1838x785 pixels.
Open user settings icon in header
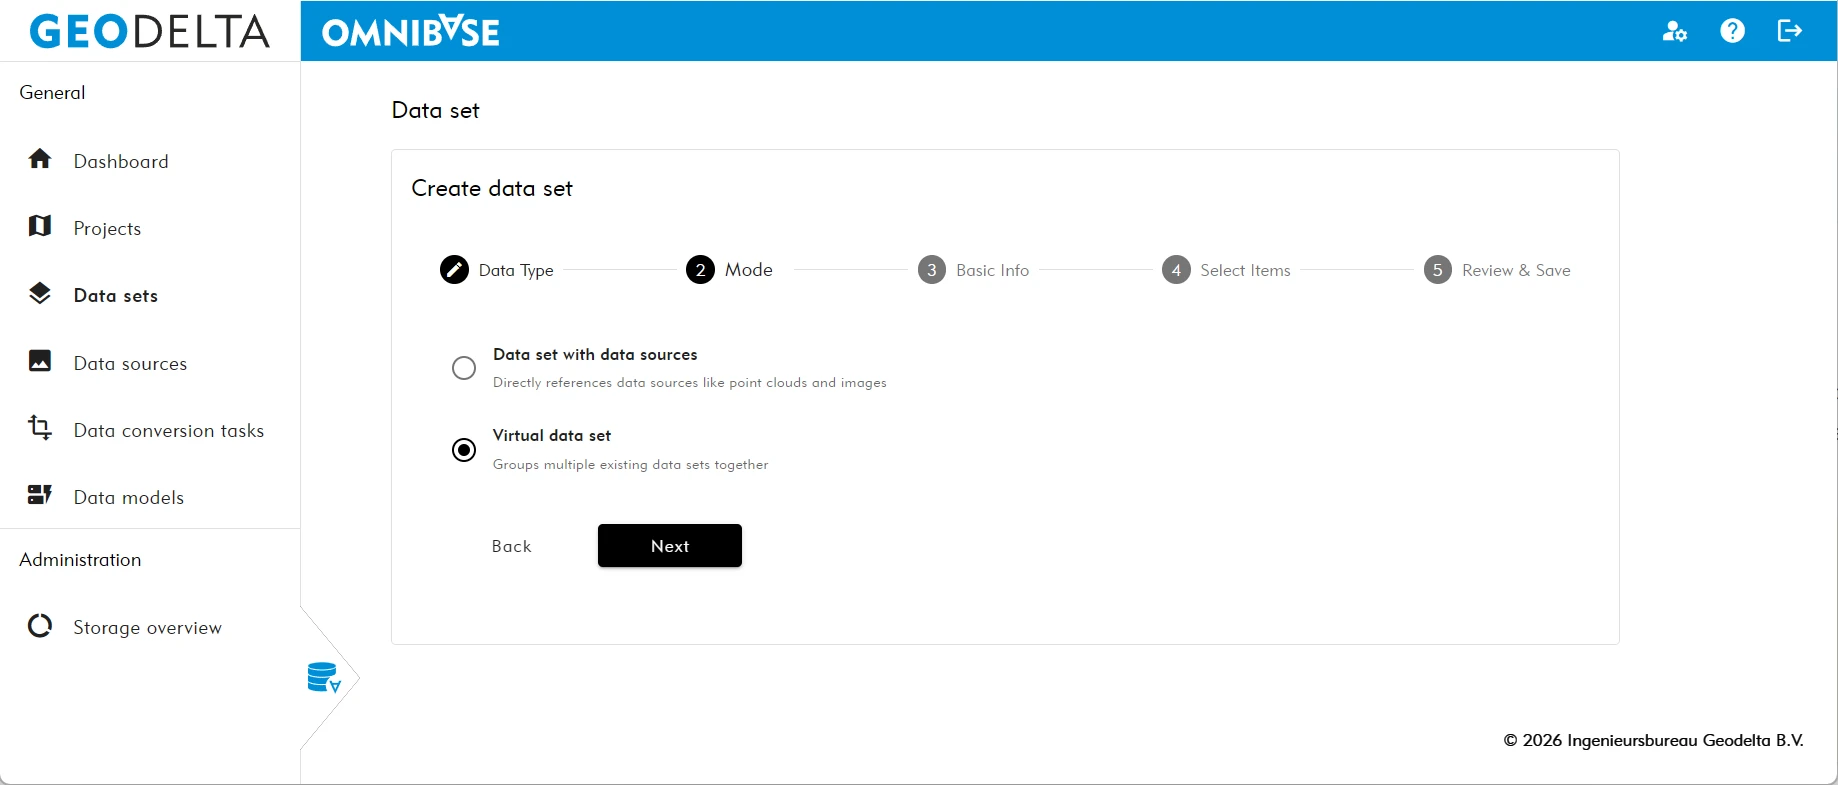[x=1674, y=31]
